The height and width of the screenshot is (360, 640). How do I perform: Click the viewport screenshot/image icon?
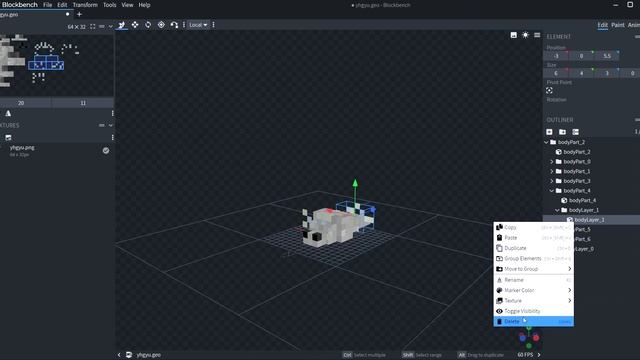513,35
